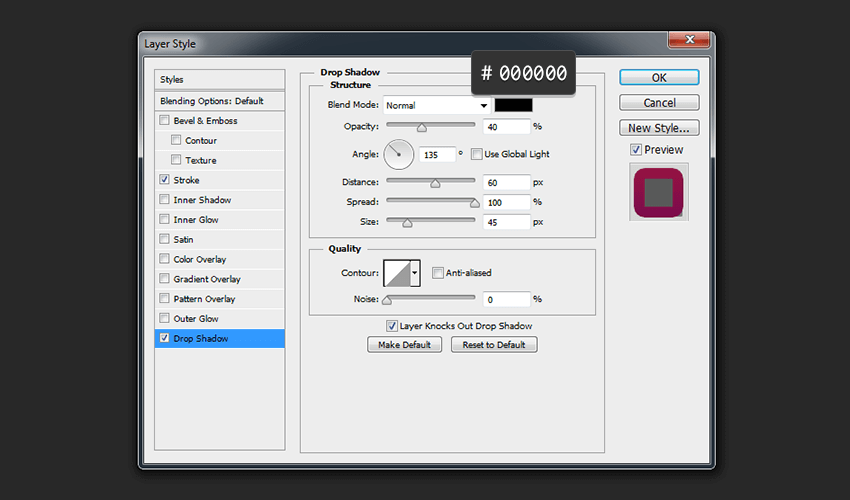
Task: Click the Angle dial control
Action: 398,154
